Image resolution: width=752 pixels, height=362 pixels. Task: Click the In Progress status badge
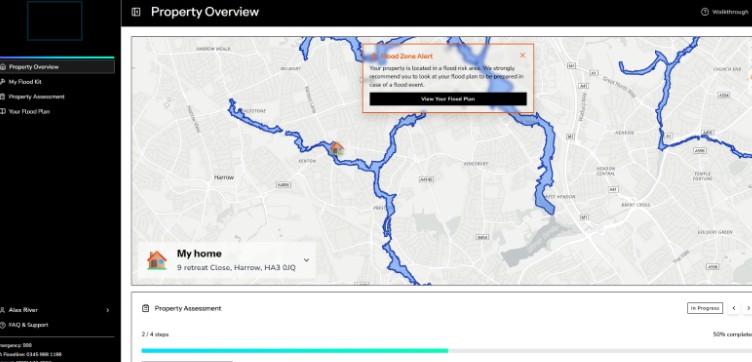coord(705,308)
